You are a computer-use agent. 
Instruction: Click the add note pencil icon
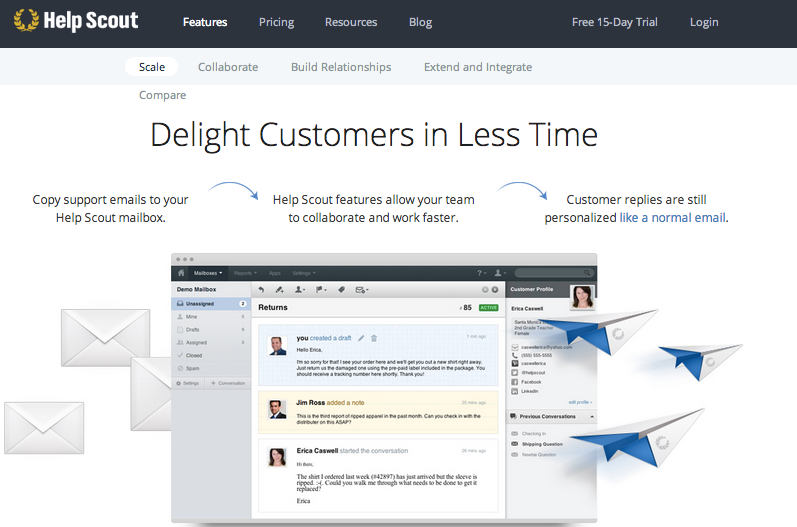point(279,290)
